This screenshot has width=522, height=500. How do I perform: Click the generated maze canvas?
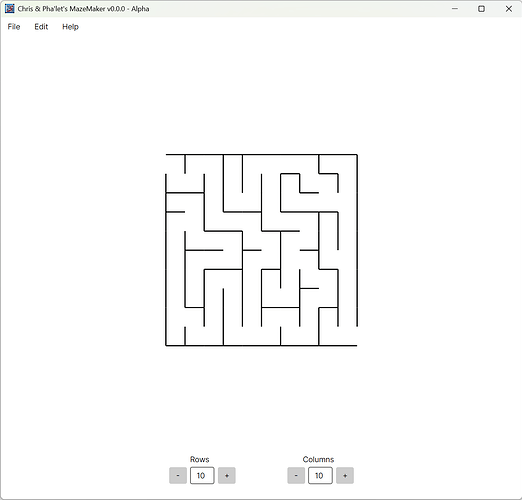(261, 250)
